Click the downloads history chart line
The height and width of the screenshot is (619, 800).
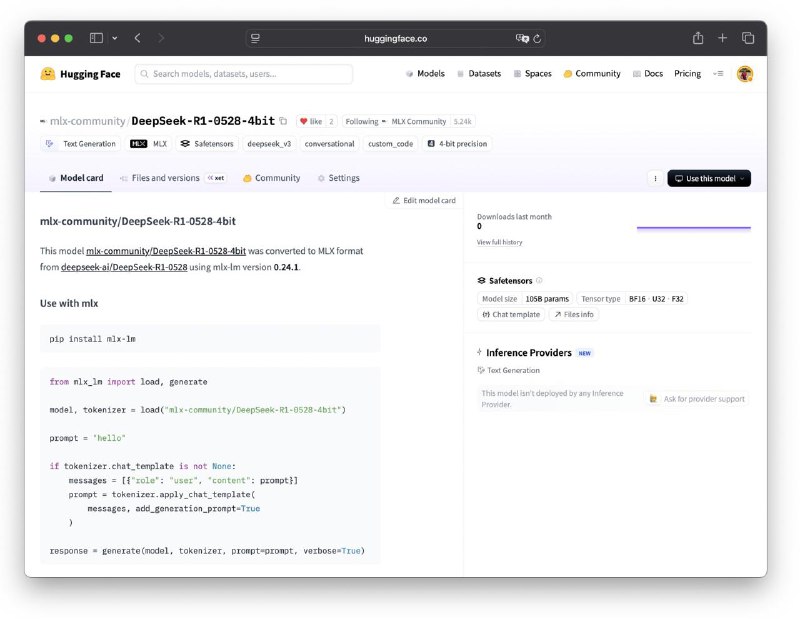point(694,228)
